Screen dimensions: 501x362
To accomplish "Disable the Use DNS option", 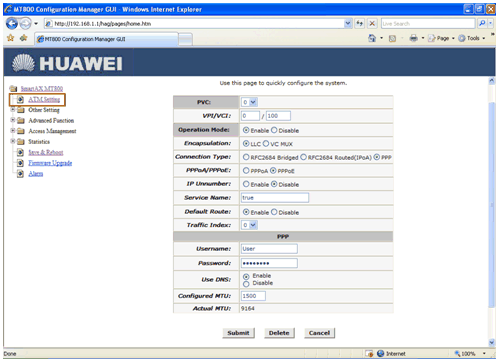I will (x=246, y=284).
